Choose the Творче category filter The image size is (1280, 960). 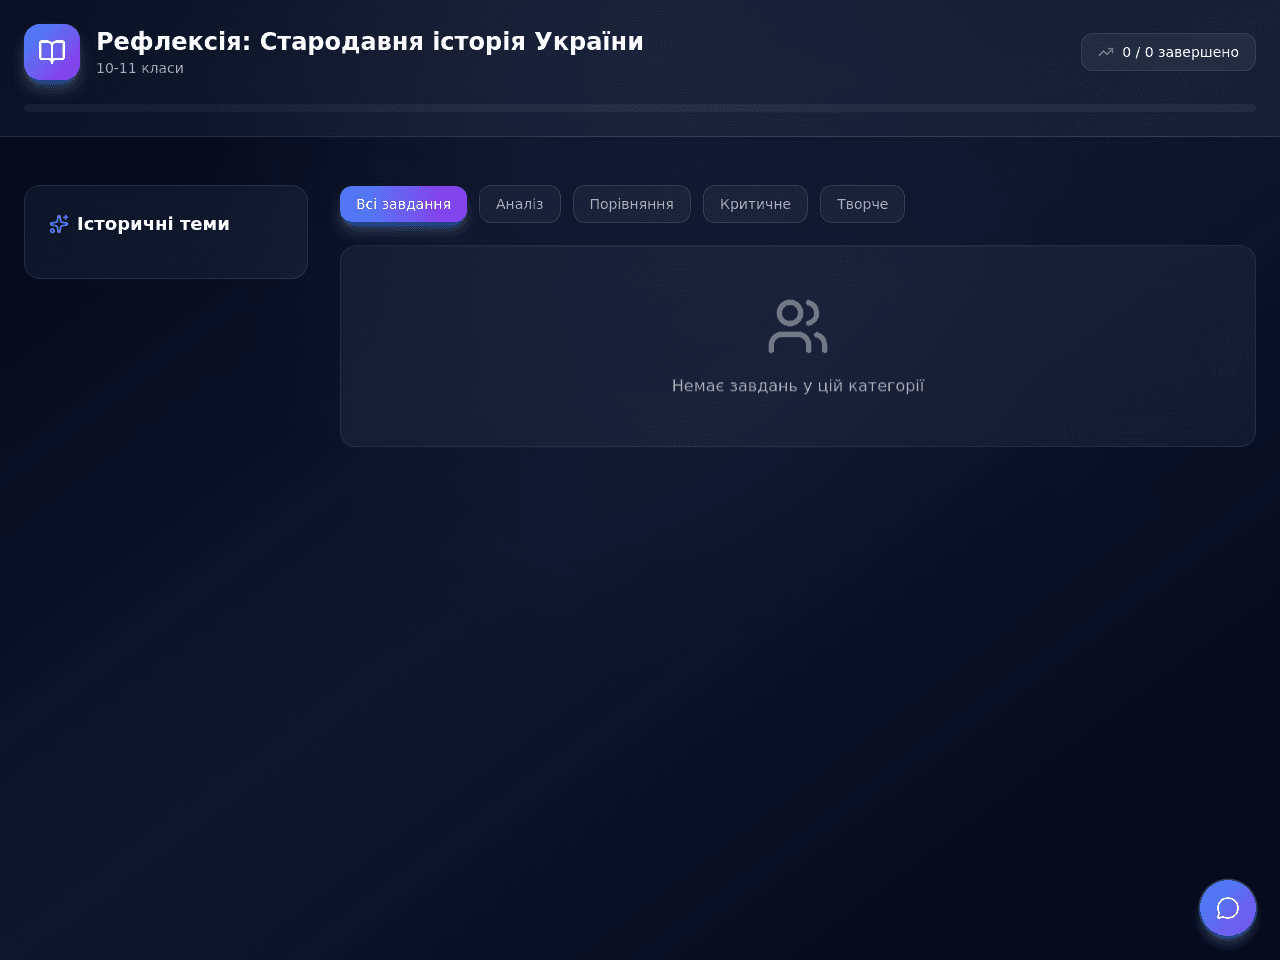point(862,204)
